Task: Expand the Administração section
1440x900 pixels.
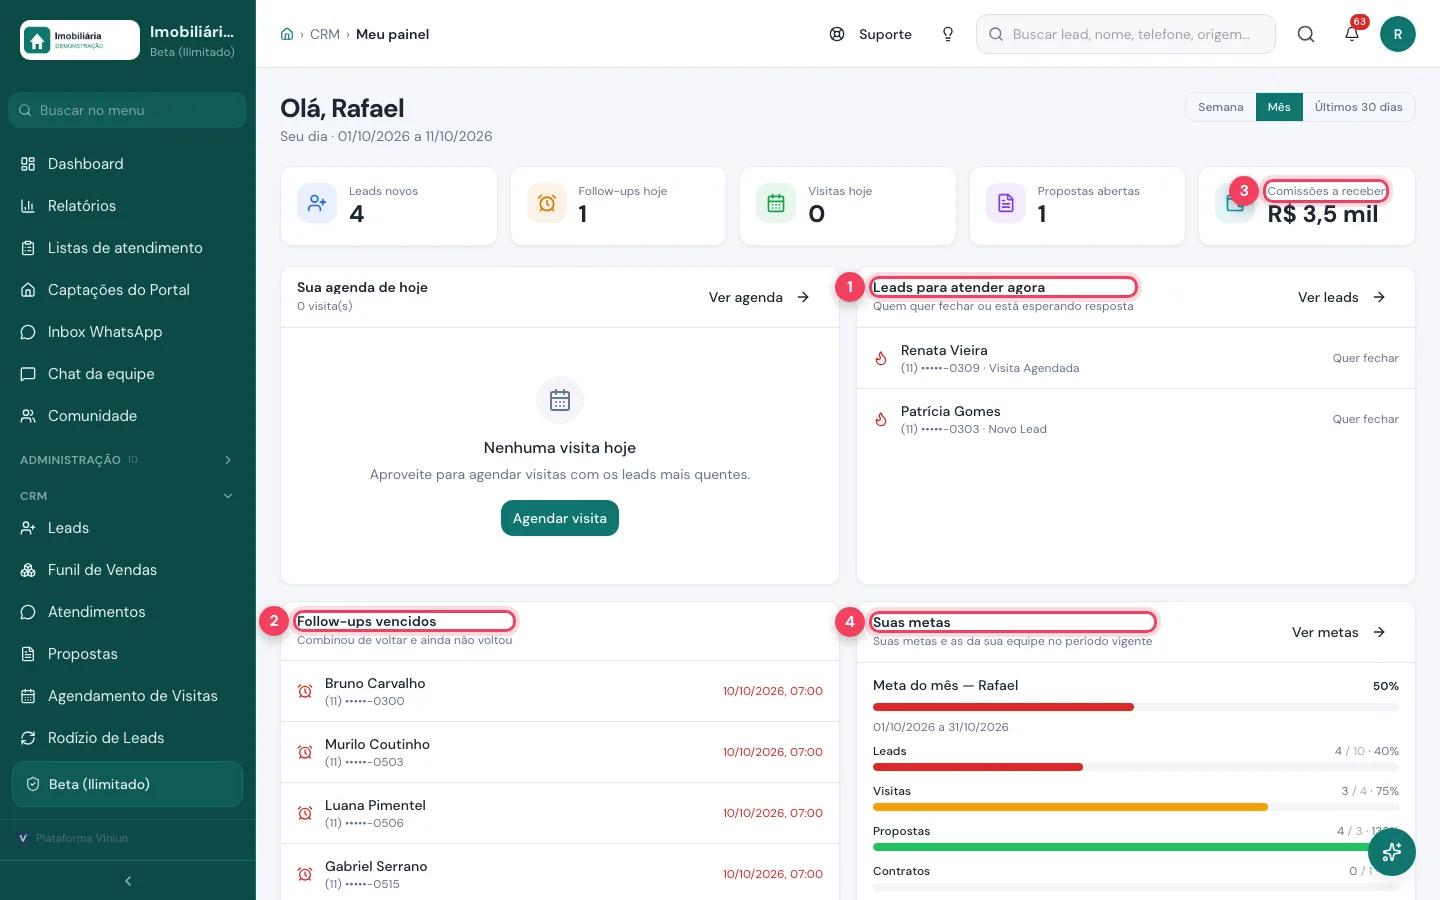Action: (x=128, y=460)
